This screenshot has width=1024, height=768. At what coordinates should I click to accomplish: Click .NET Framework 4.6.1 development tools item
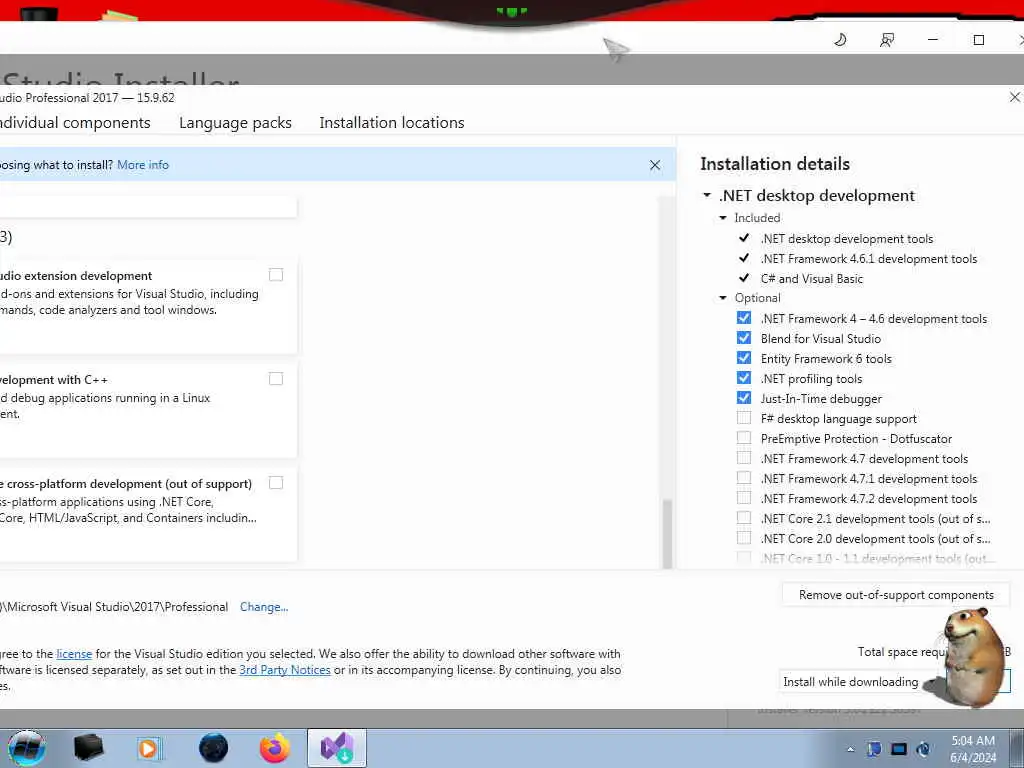[869, 259]
